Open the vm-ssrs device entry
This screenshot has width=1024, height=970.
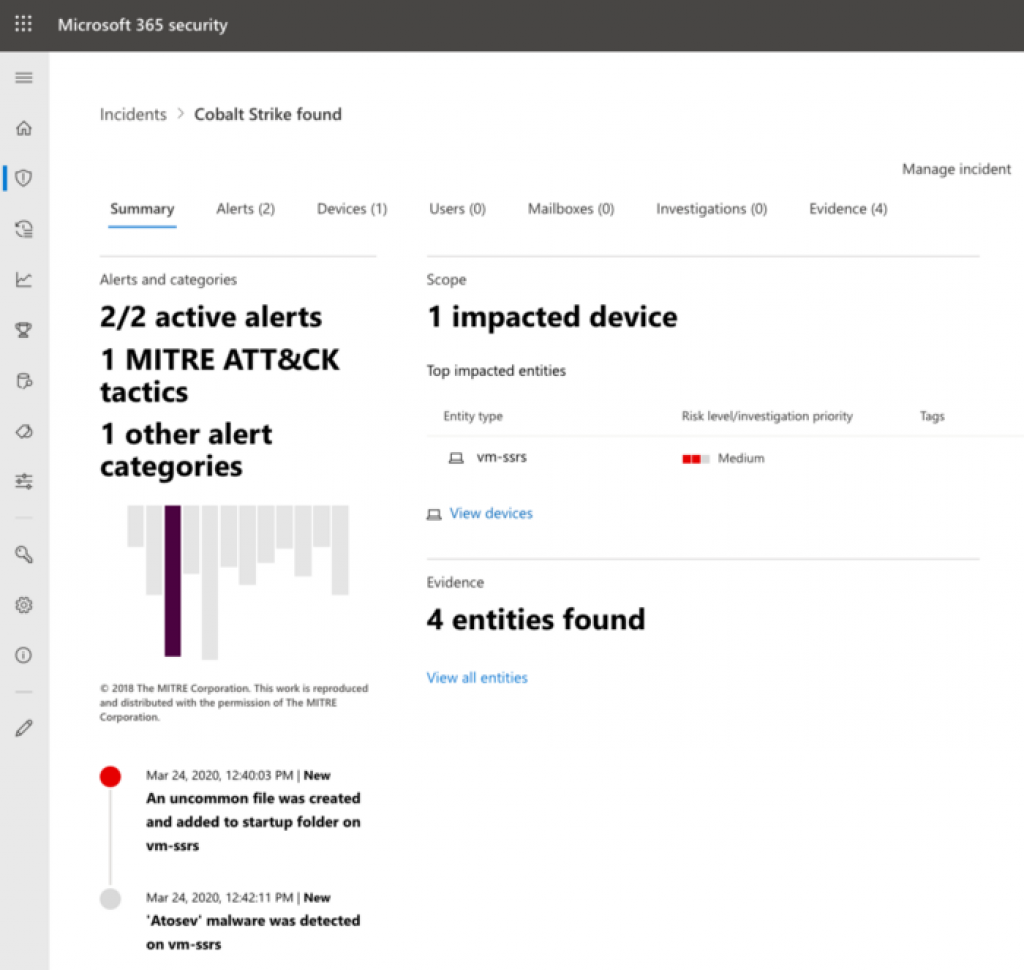click(x=502, y=457)
